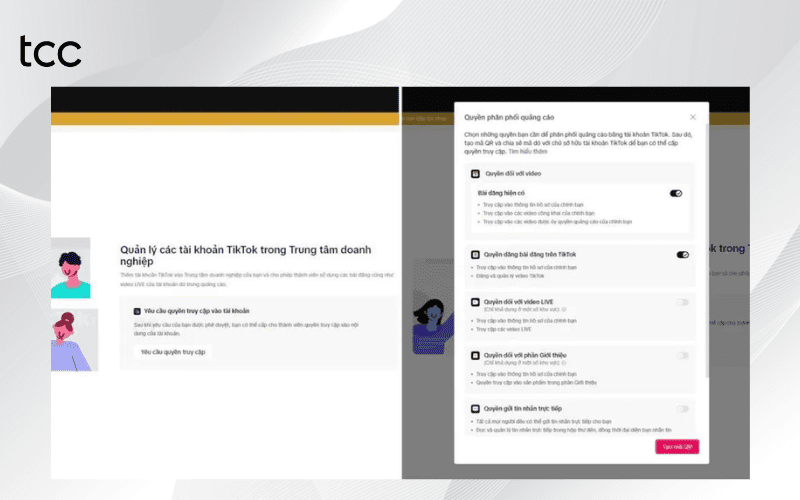Click the Quyền đối với phần Giới thiệu icon

(475, 355)
